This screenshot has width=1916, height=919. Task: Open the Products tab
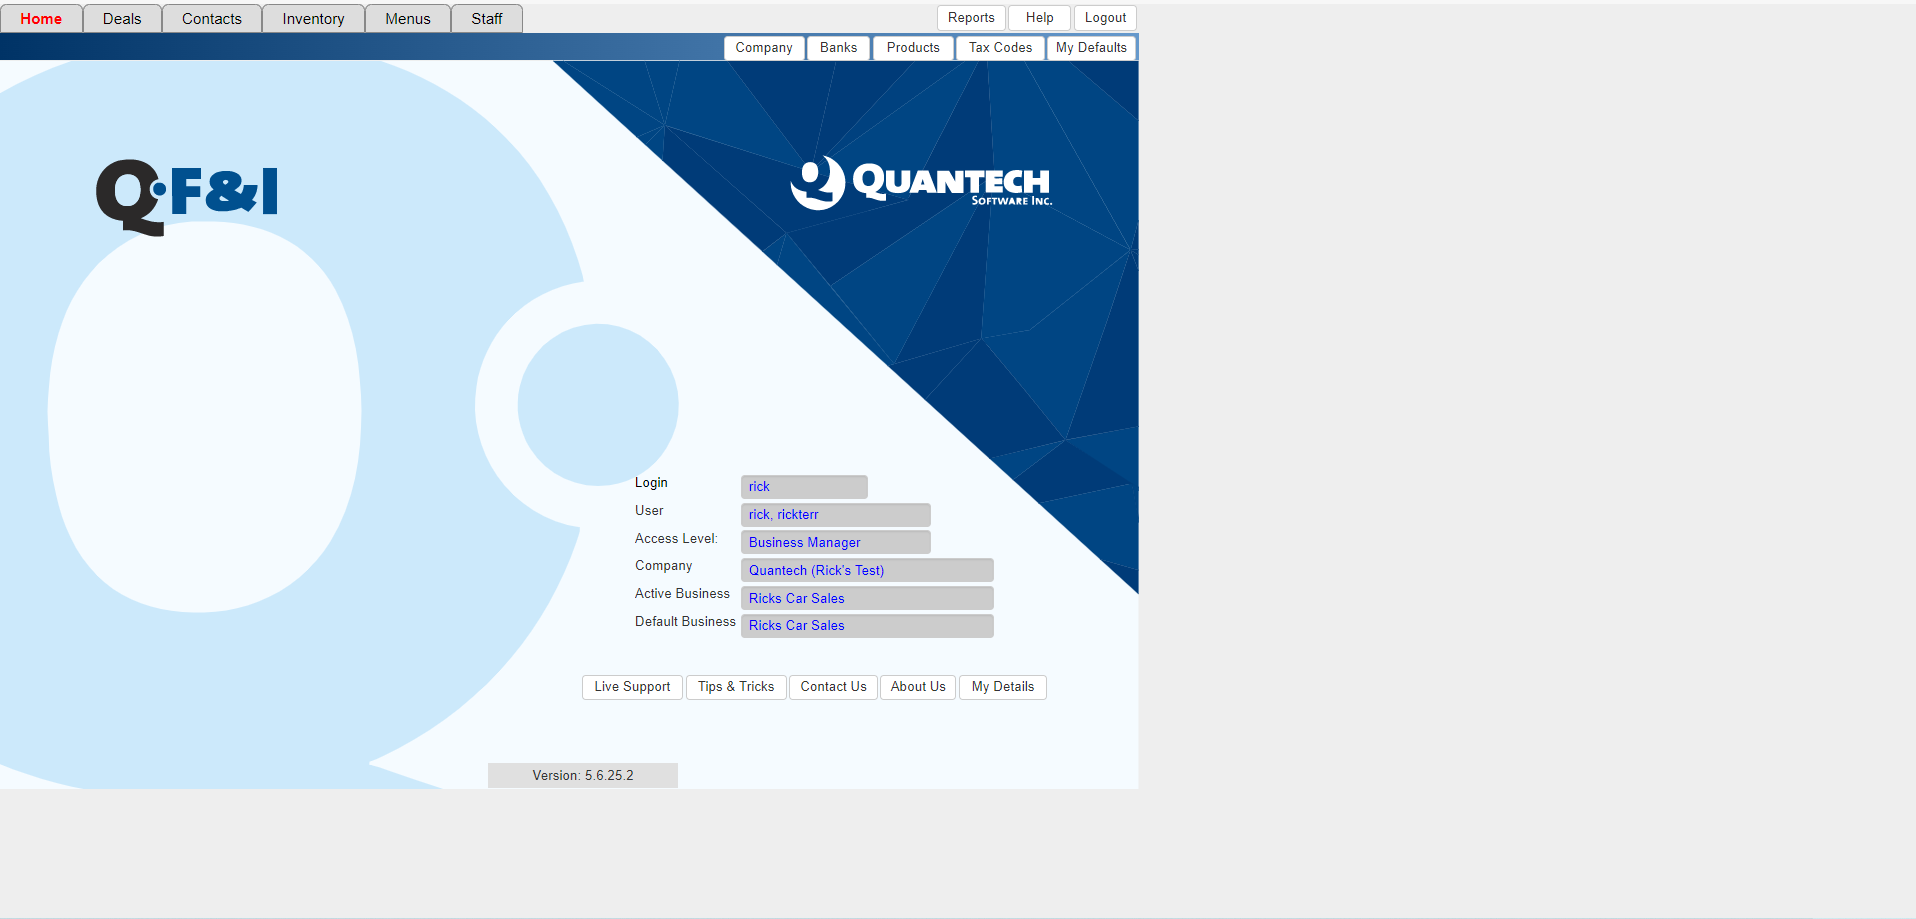(x=912, y=47)
